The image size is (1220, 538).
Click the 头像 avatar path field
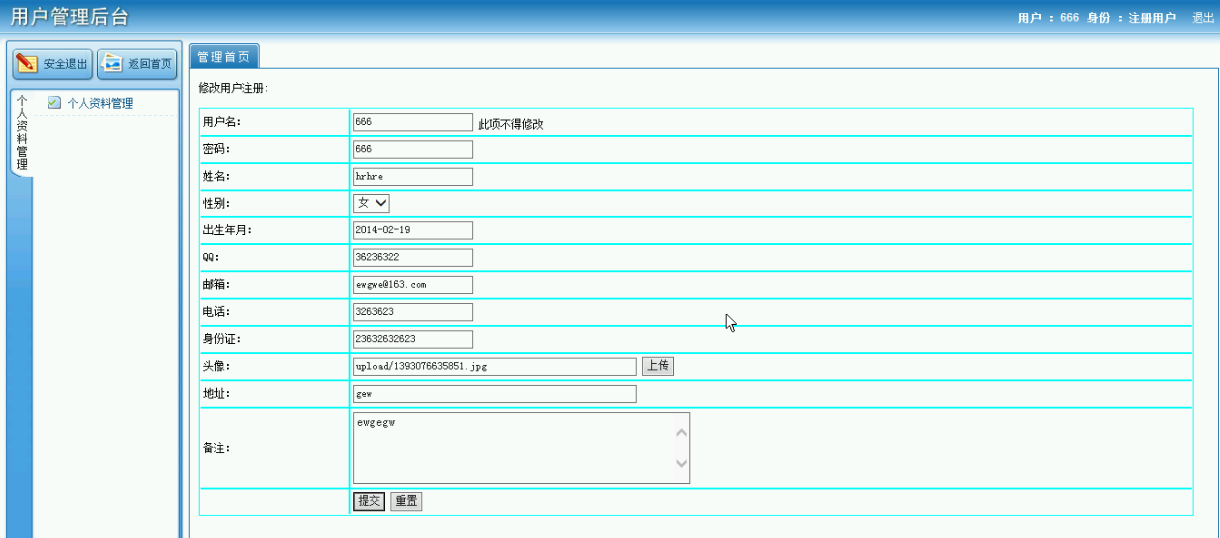(x=495, y=366)
